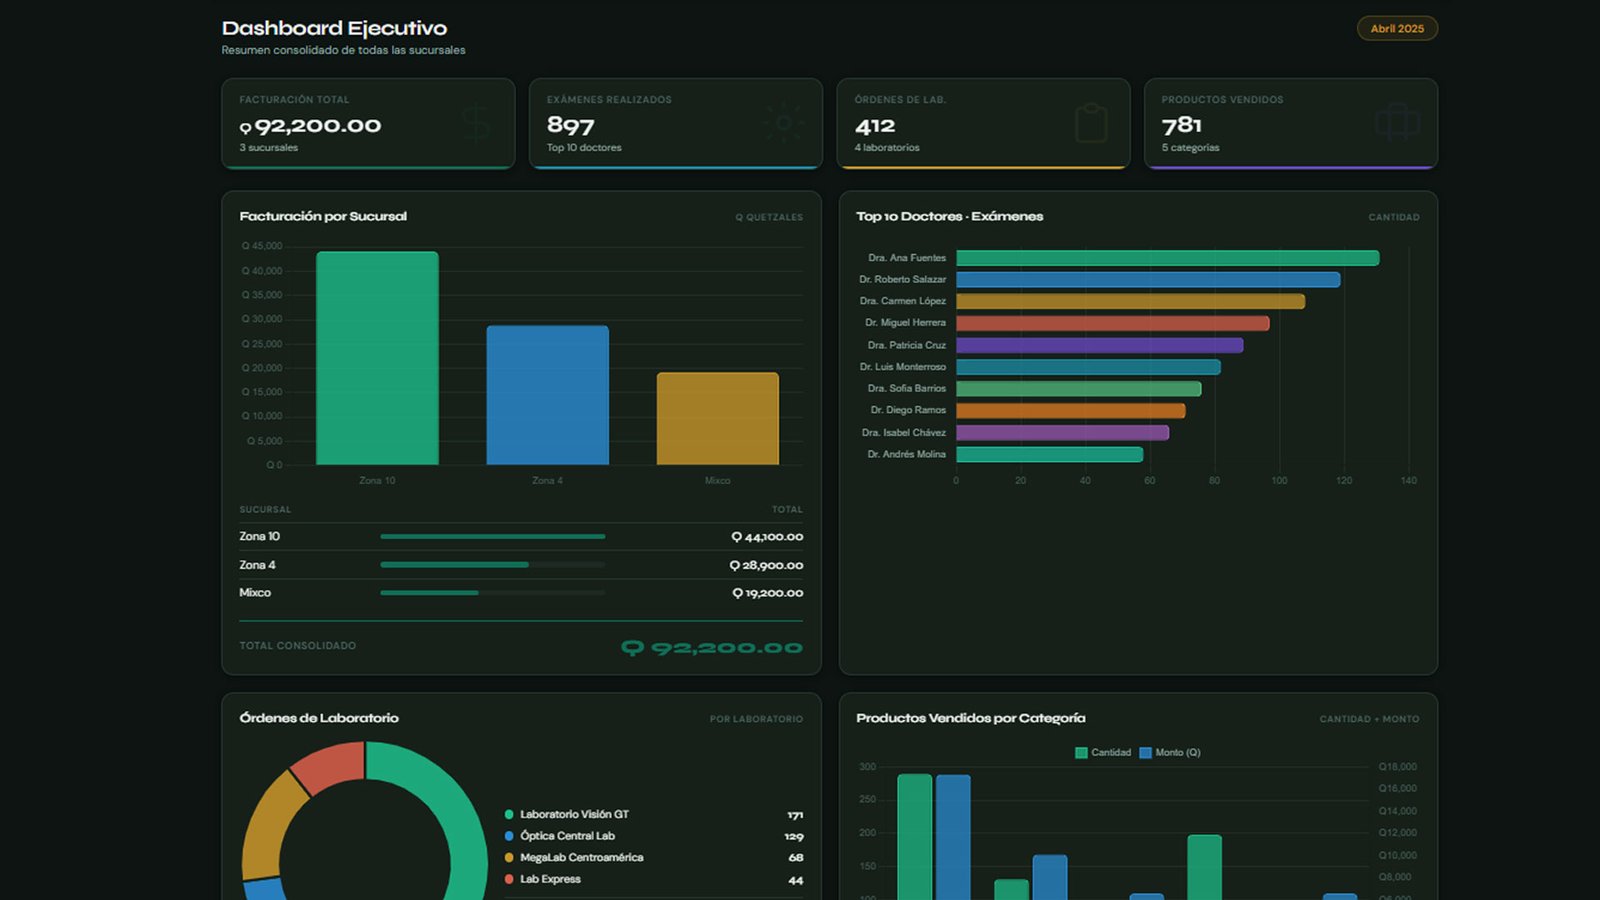This screenshot has height=900, width=1600.
Task: Click the 44 count for Lab Express
Action: click(x=796, y=881)
